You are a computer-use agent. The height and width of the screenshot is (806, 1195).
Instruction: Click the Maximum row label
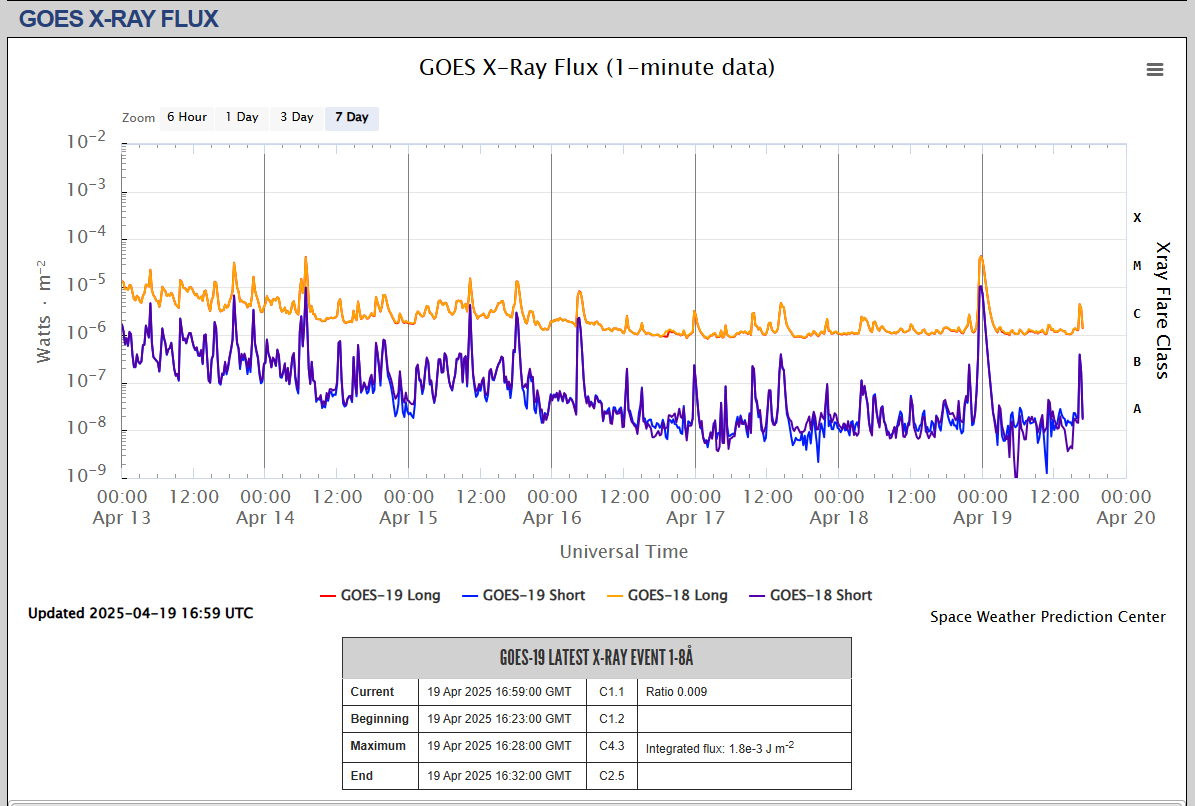(x=378, y=746)
